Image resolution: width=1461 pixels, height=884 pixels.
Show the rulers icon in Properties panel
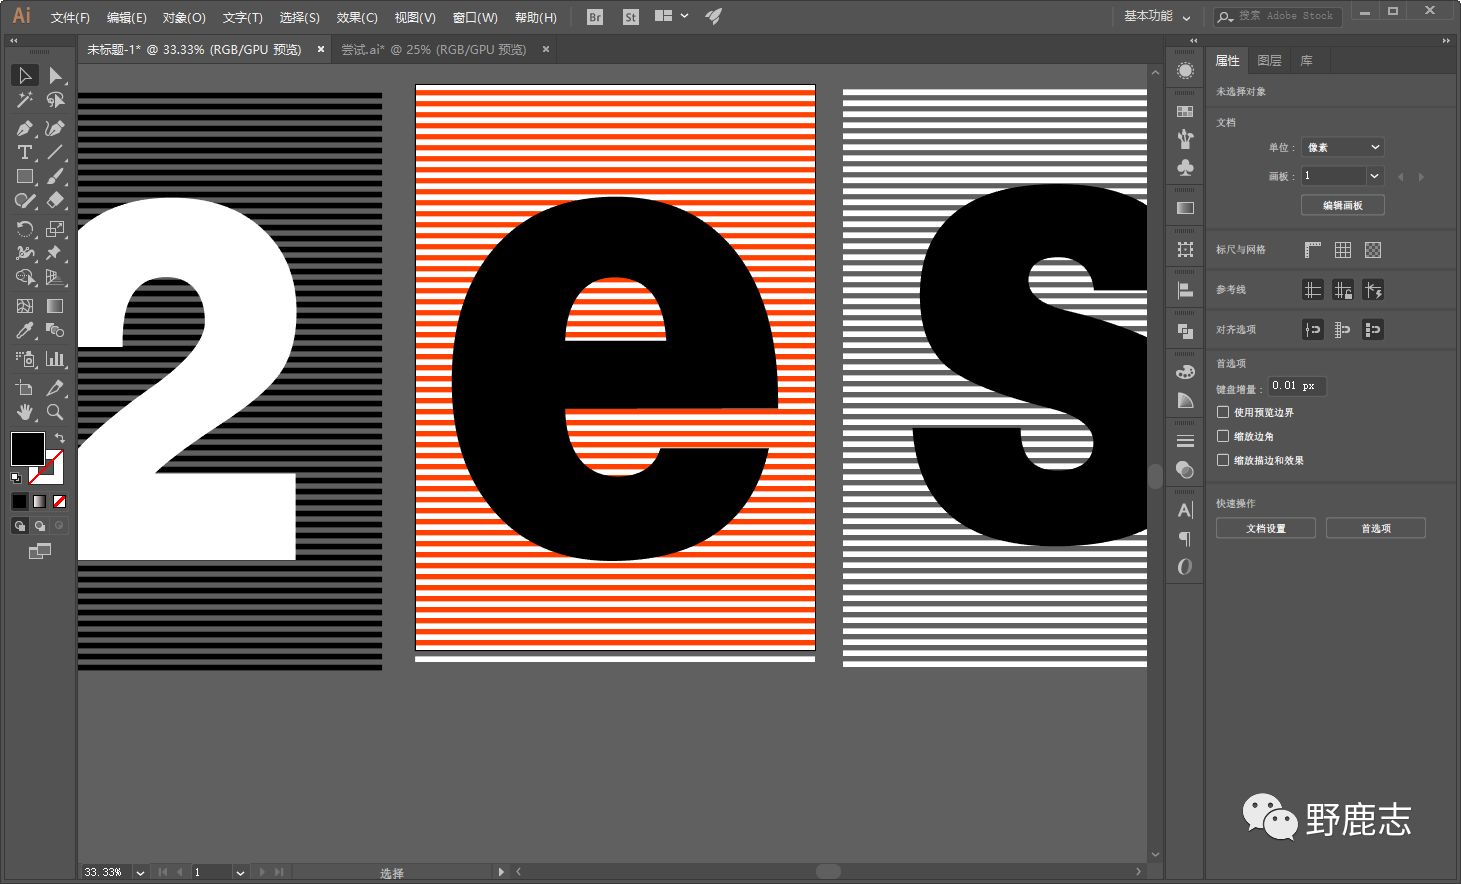point(1313,250)
